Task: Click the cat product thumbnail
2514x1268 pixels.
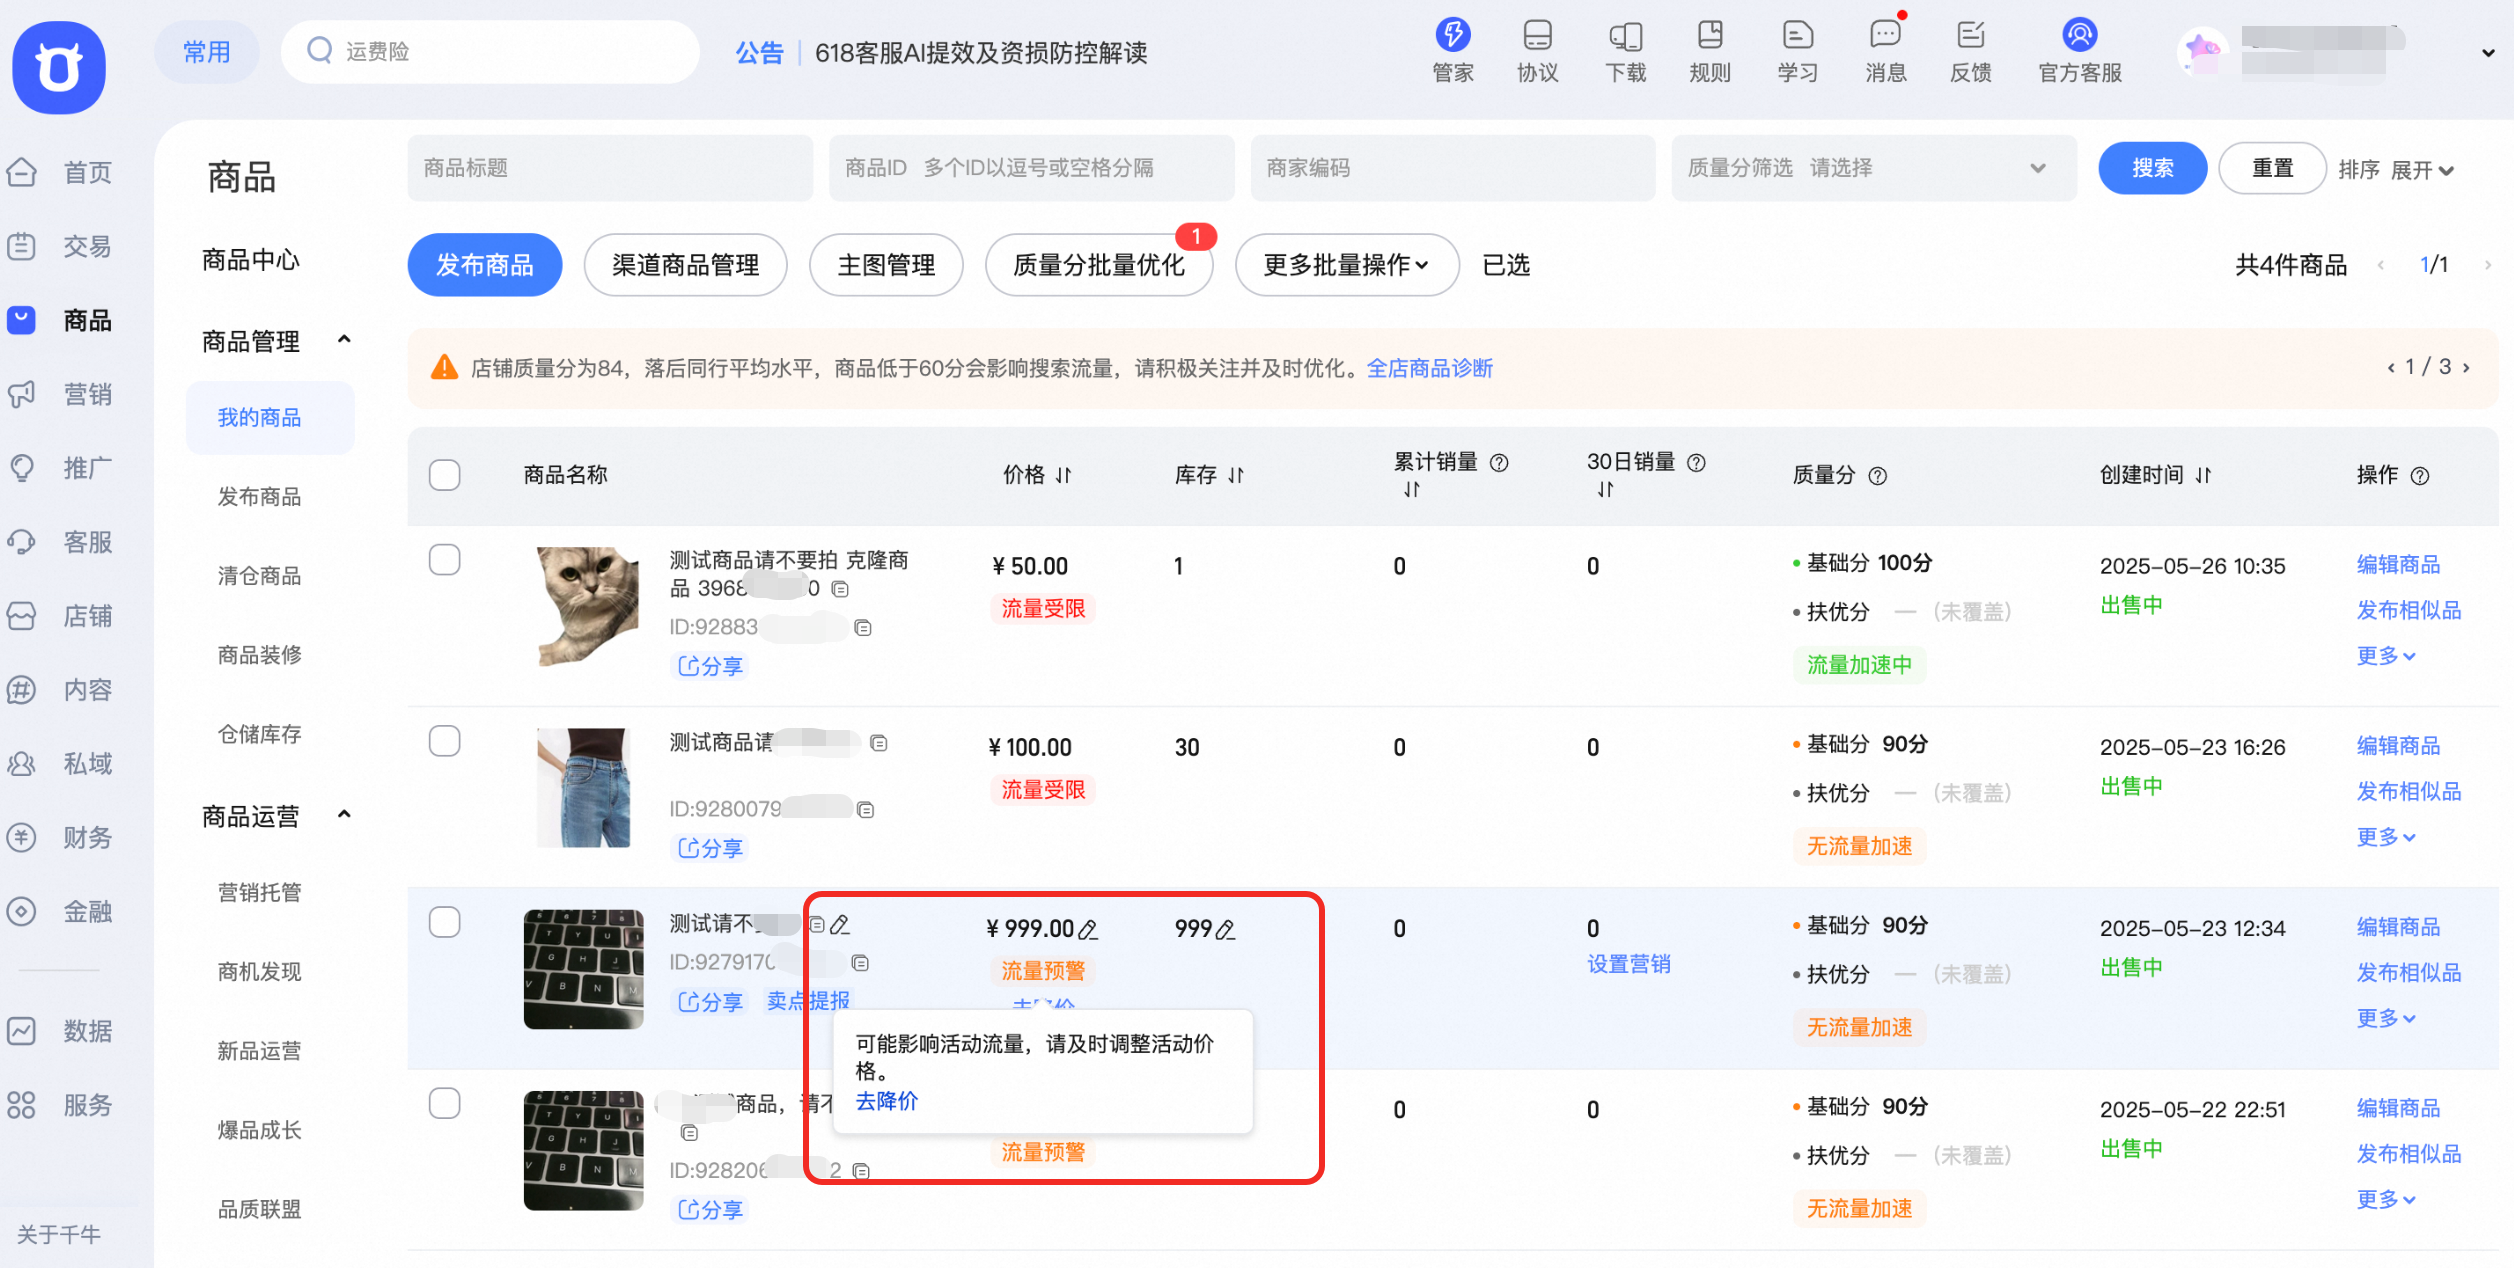Action: pyautogui.click(x=587, y=606)
